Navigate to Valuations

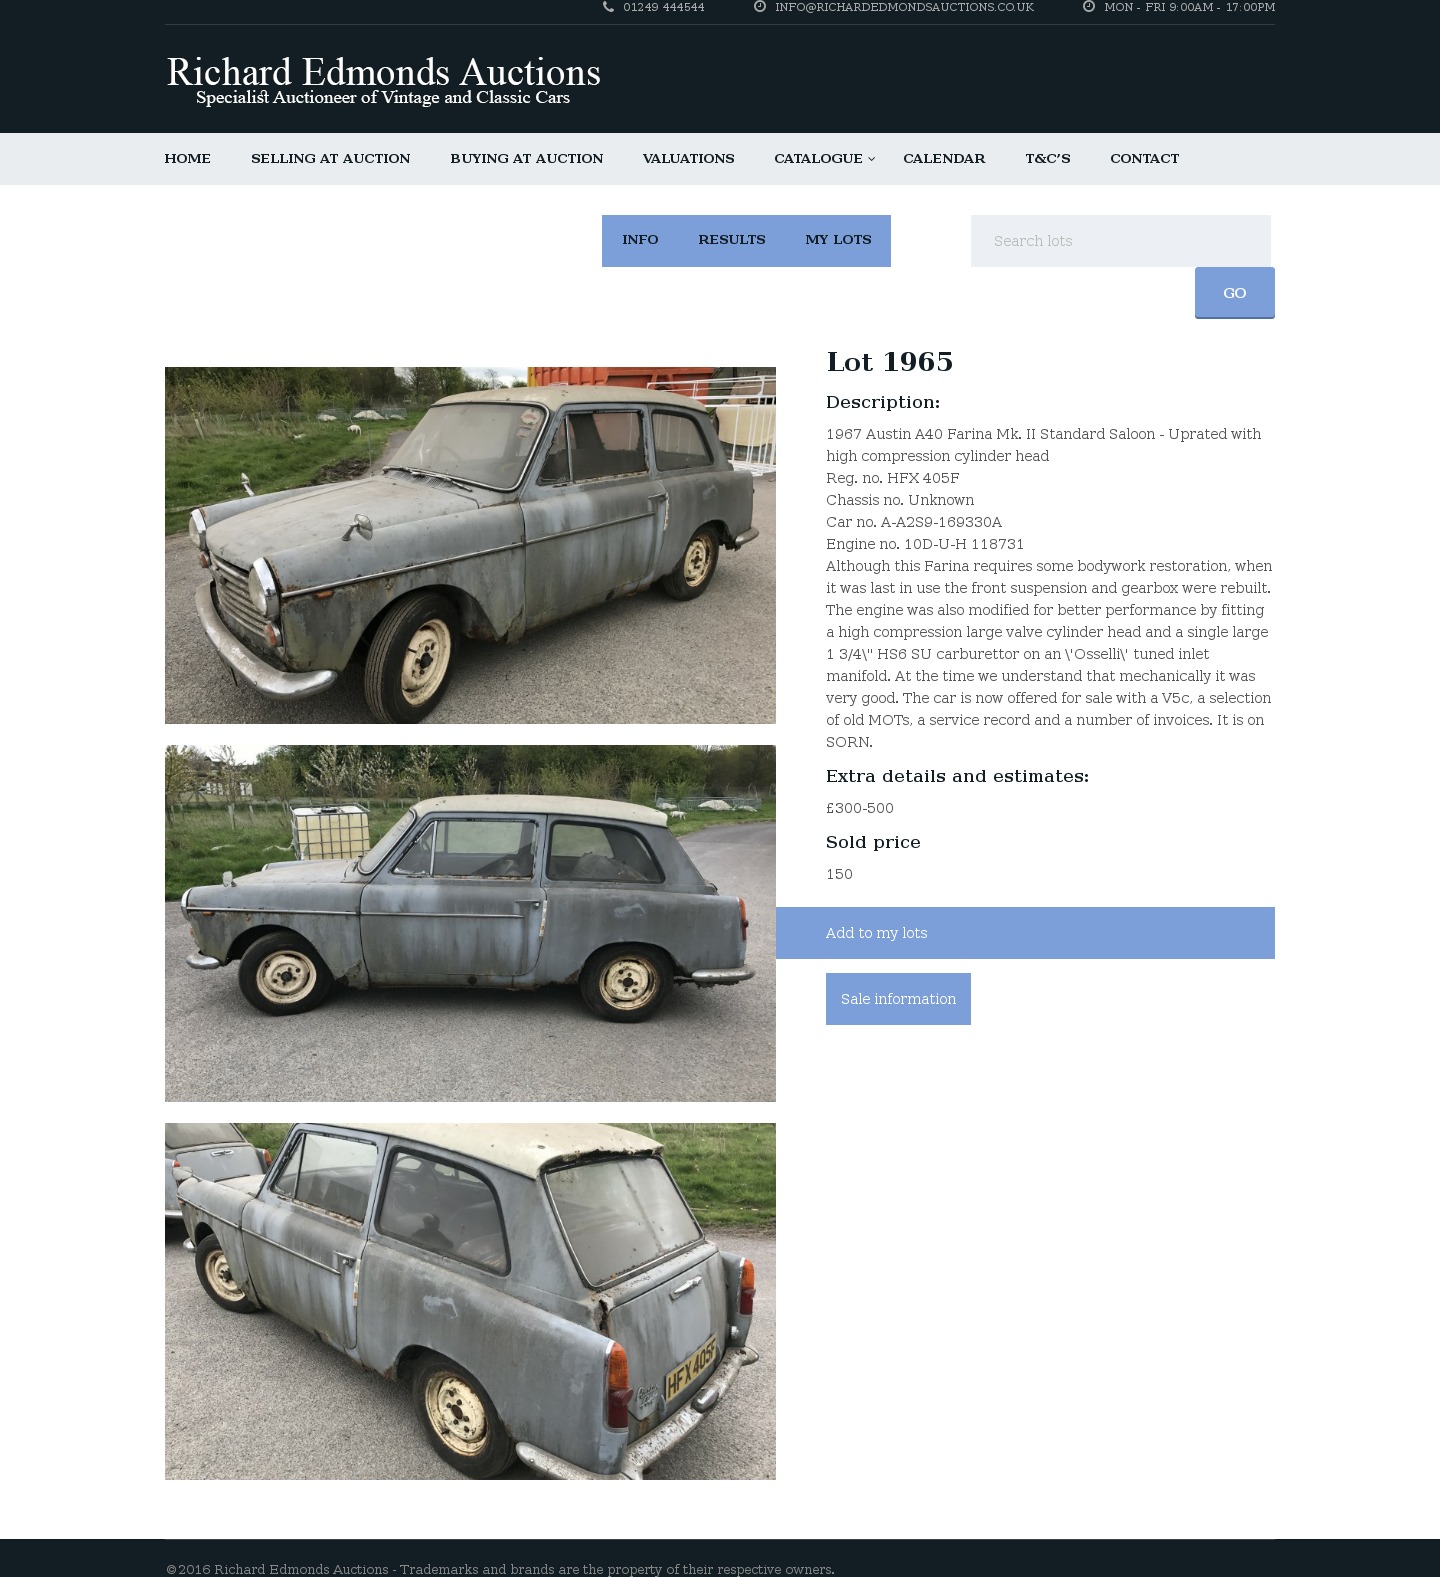689,159
